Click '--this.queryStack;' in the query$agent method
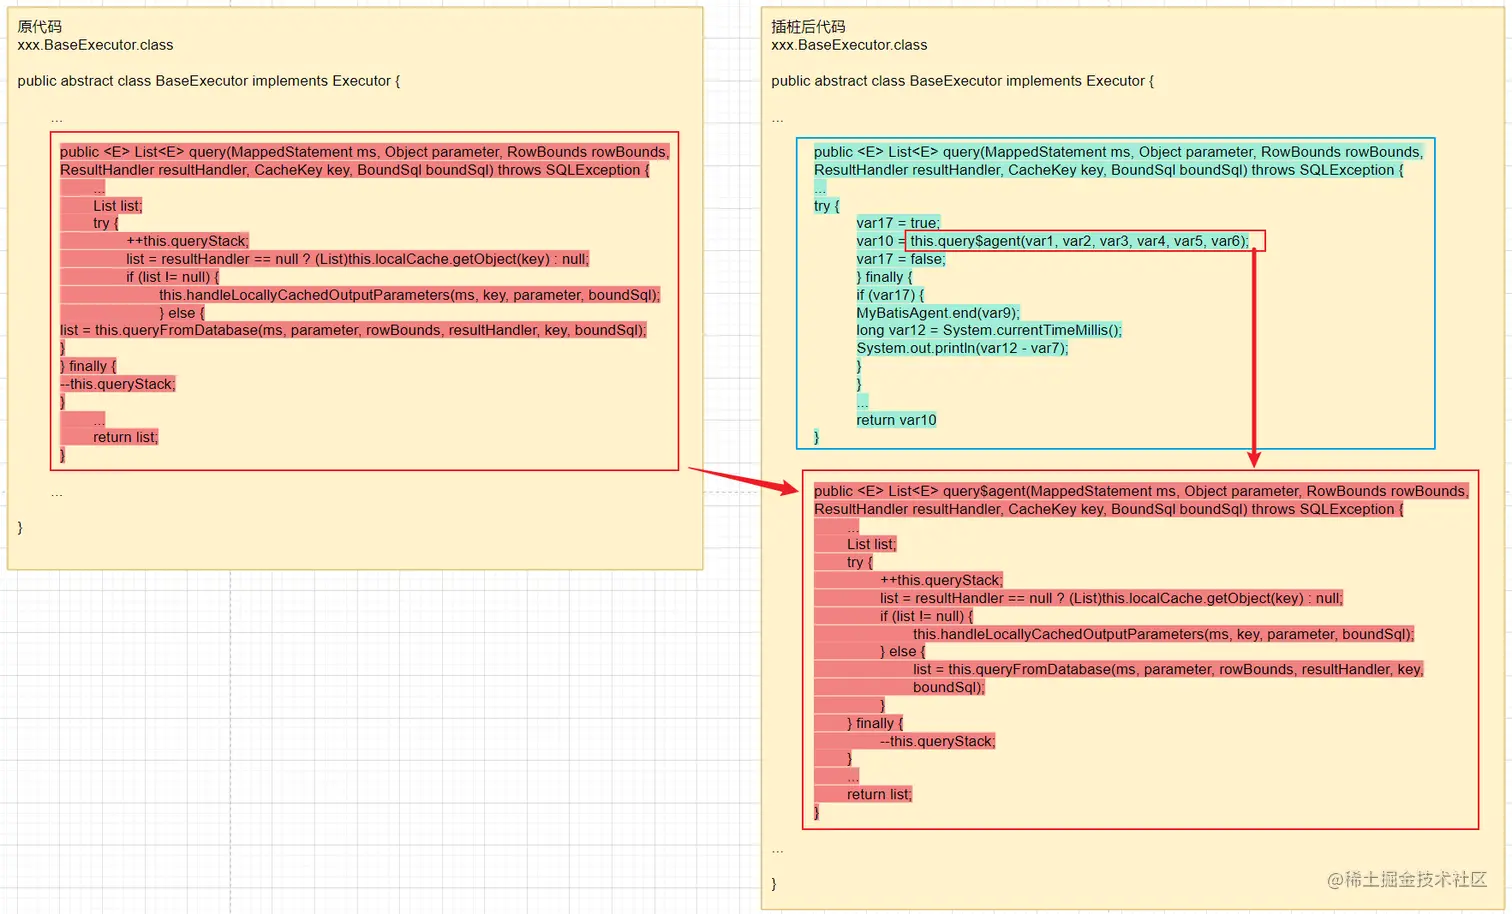Image resolution: width=1512 pixels, height=914 pixels. pyautogui.click(x=937, y=741)
